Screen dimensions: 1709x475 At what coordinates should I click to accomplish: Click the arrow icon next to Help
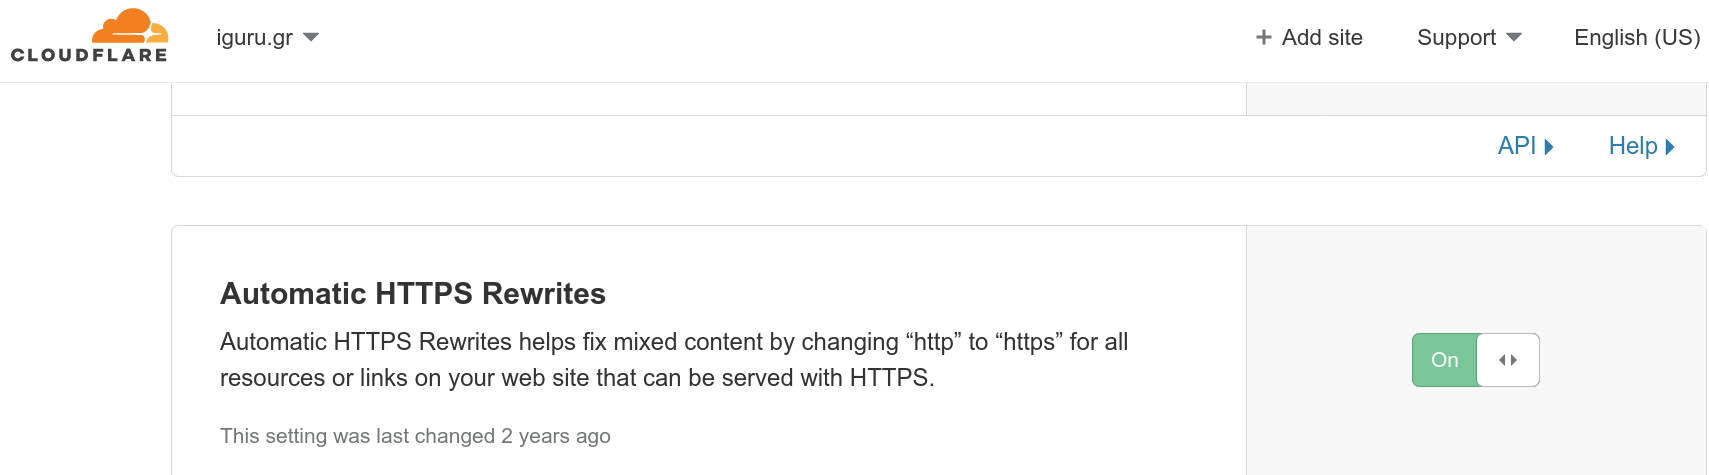tap(1669, 147)
